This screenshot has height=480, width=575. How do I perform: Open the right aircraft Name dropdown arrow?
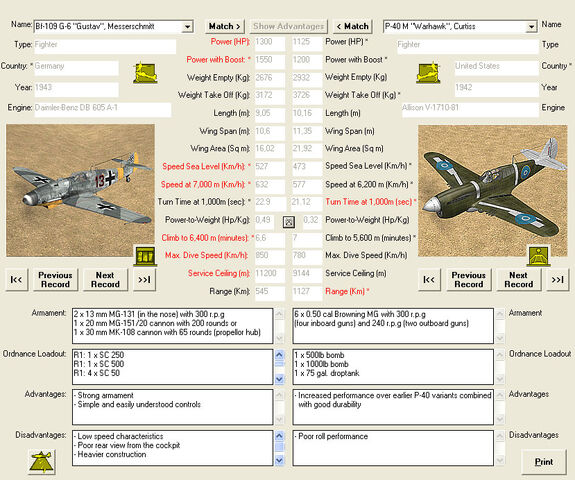tap(531, 27)
